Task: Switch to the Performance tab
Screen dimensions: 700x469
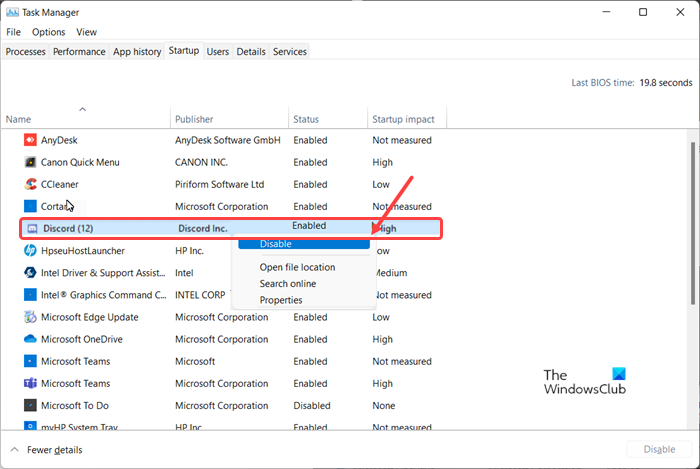Action: pyautogui.click(x=79, y=51)
